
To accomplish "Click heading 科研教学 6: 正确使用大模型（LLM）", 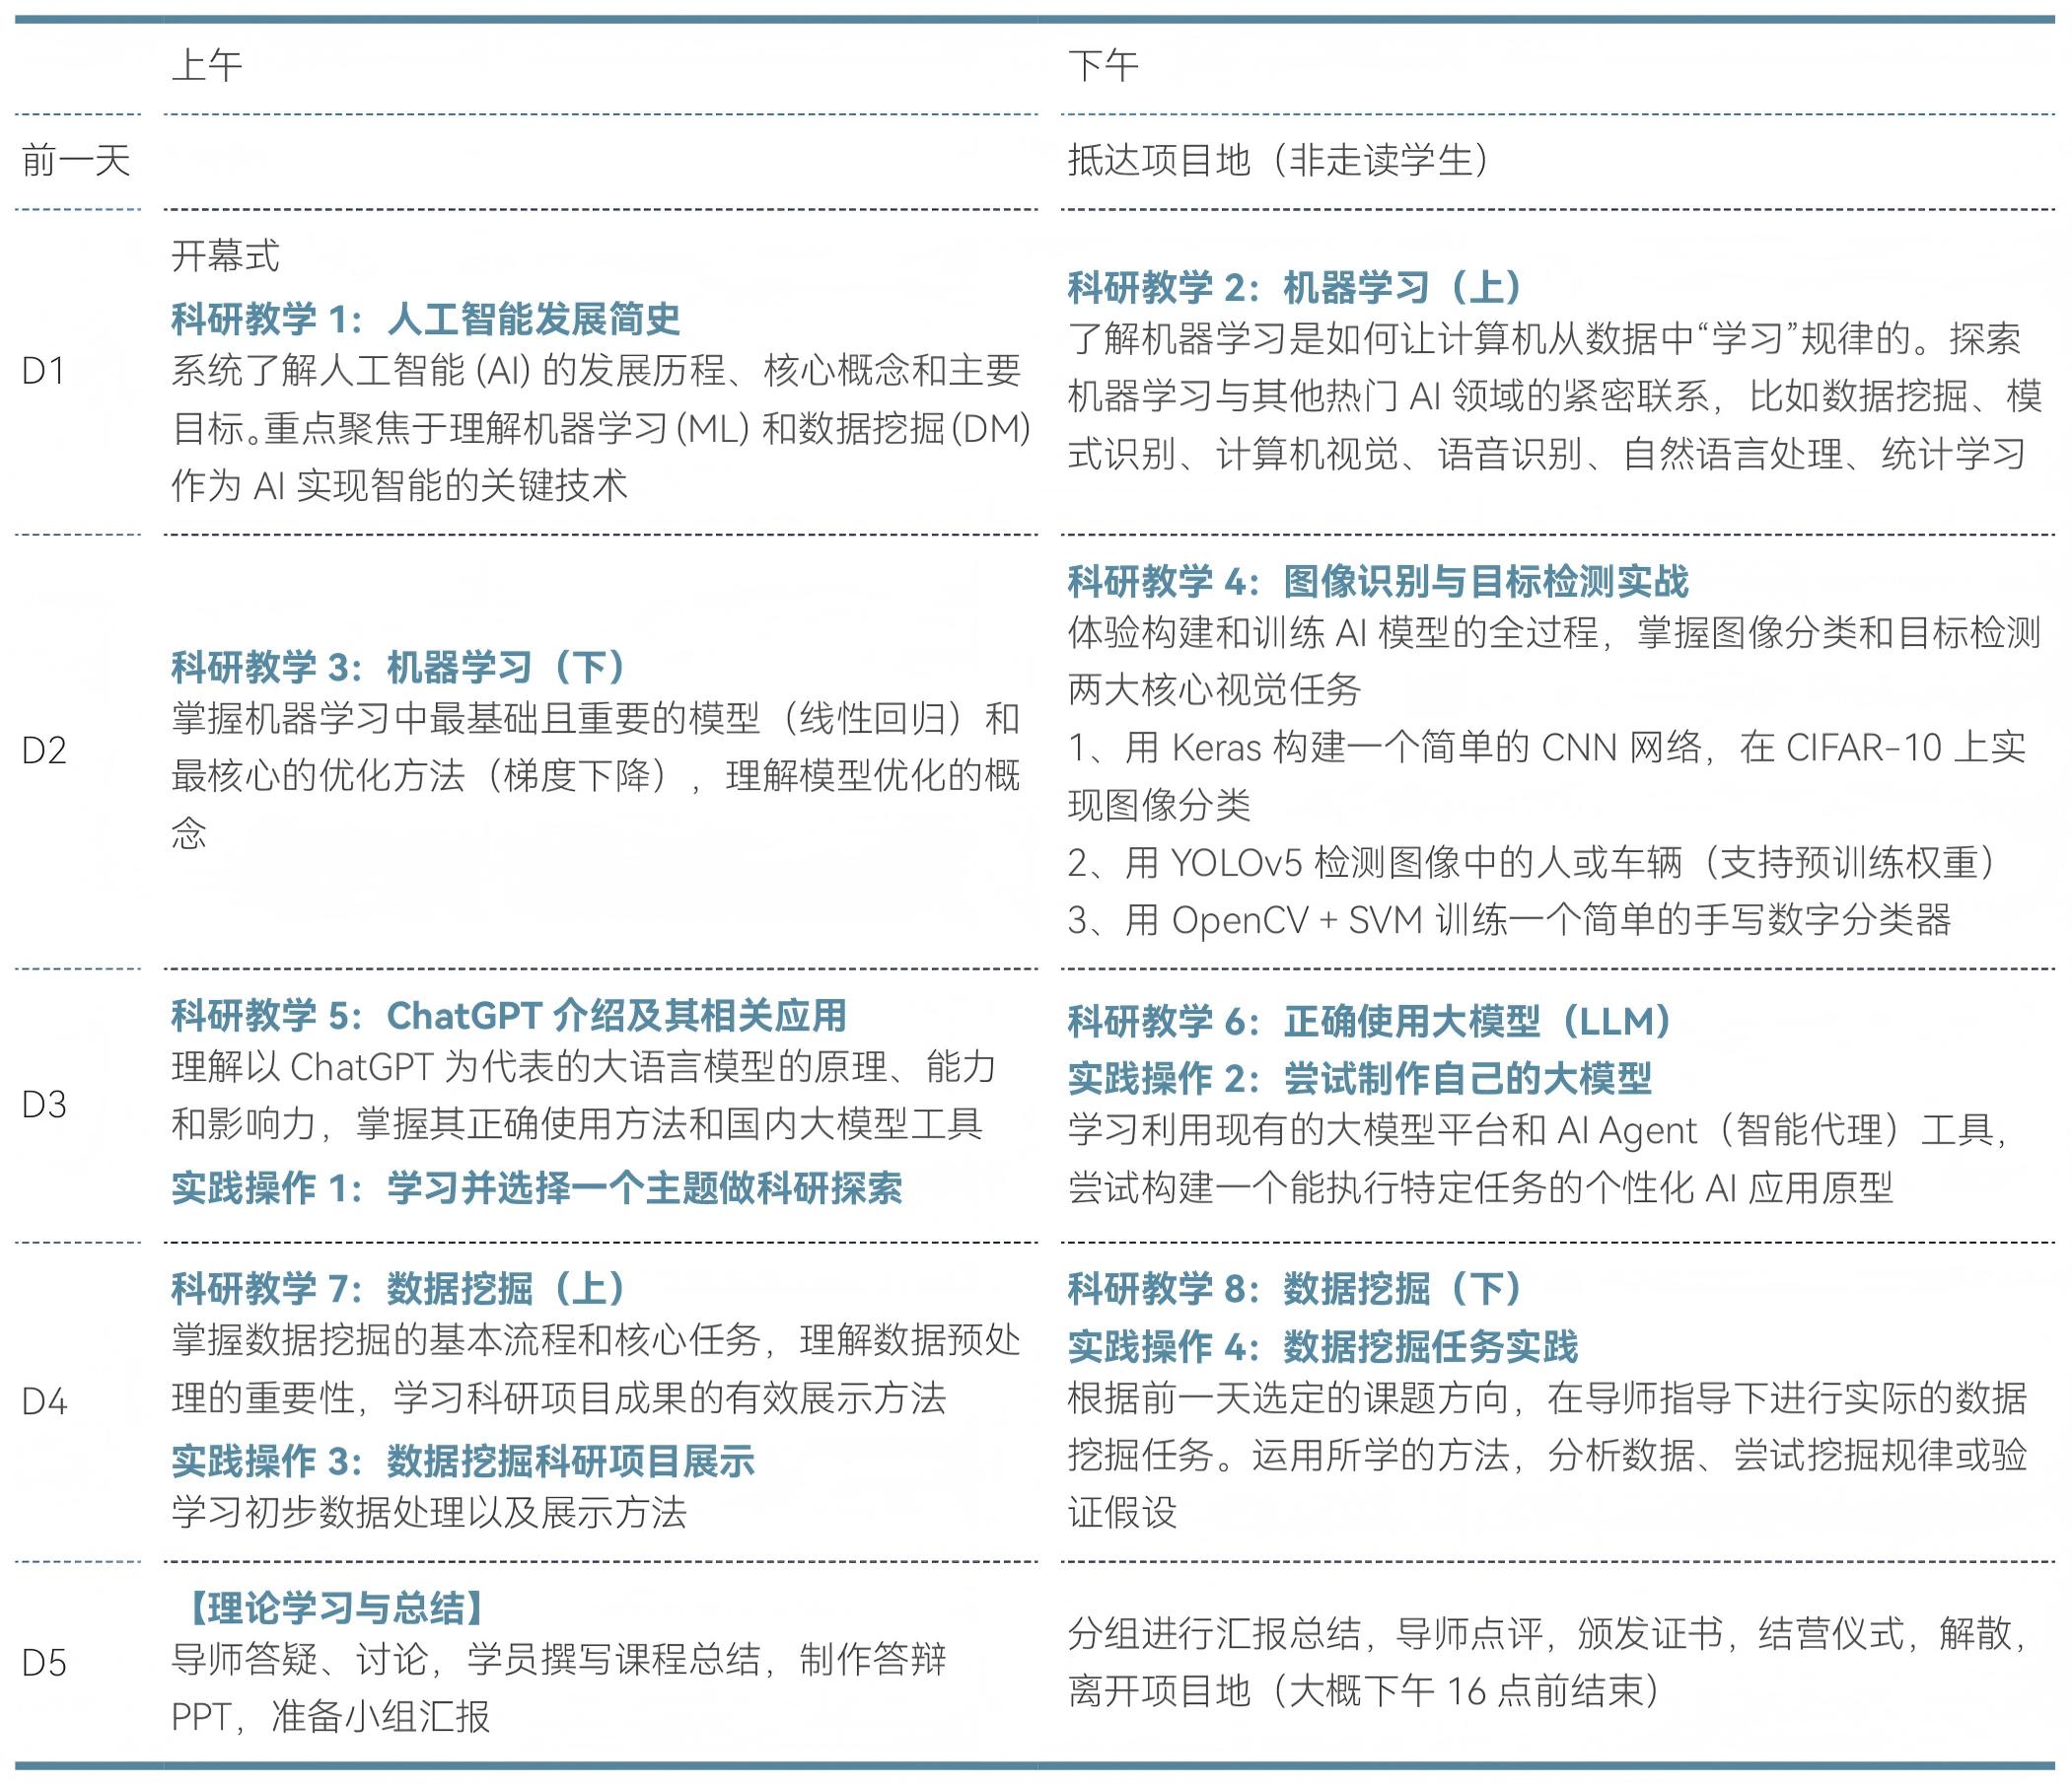I will click(1372, 1021).
